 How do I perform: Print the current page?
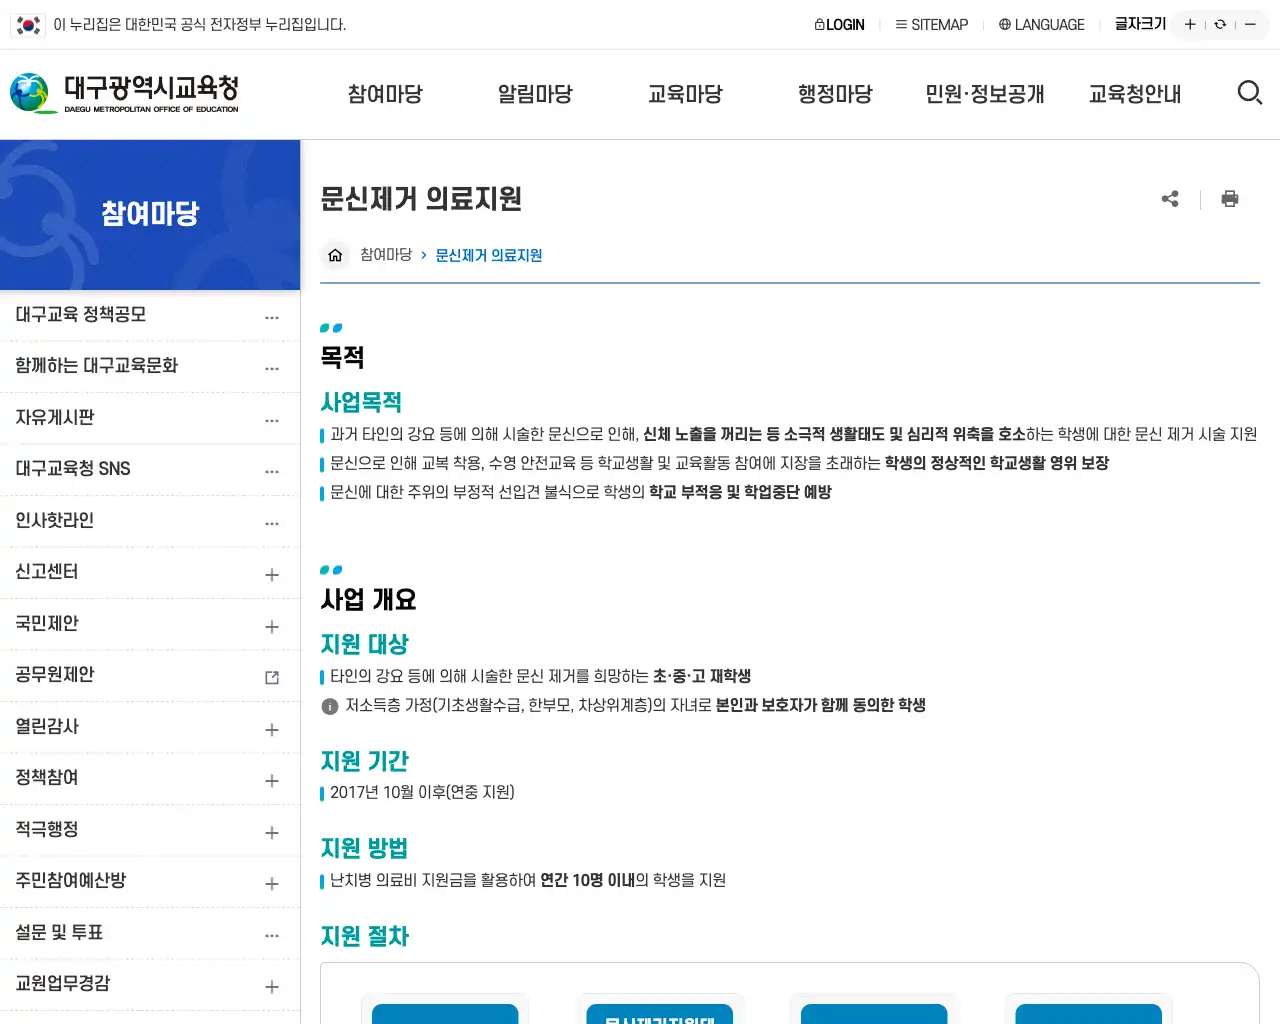pos(1229,198)
